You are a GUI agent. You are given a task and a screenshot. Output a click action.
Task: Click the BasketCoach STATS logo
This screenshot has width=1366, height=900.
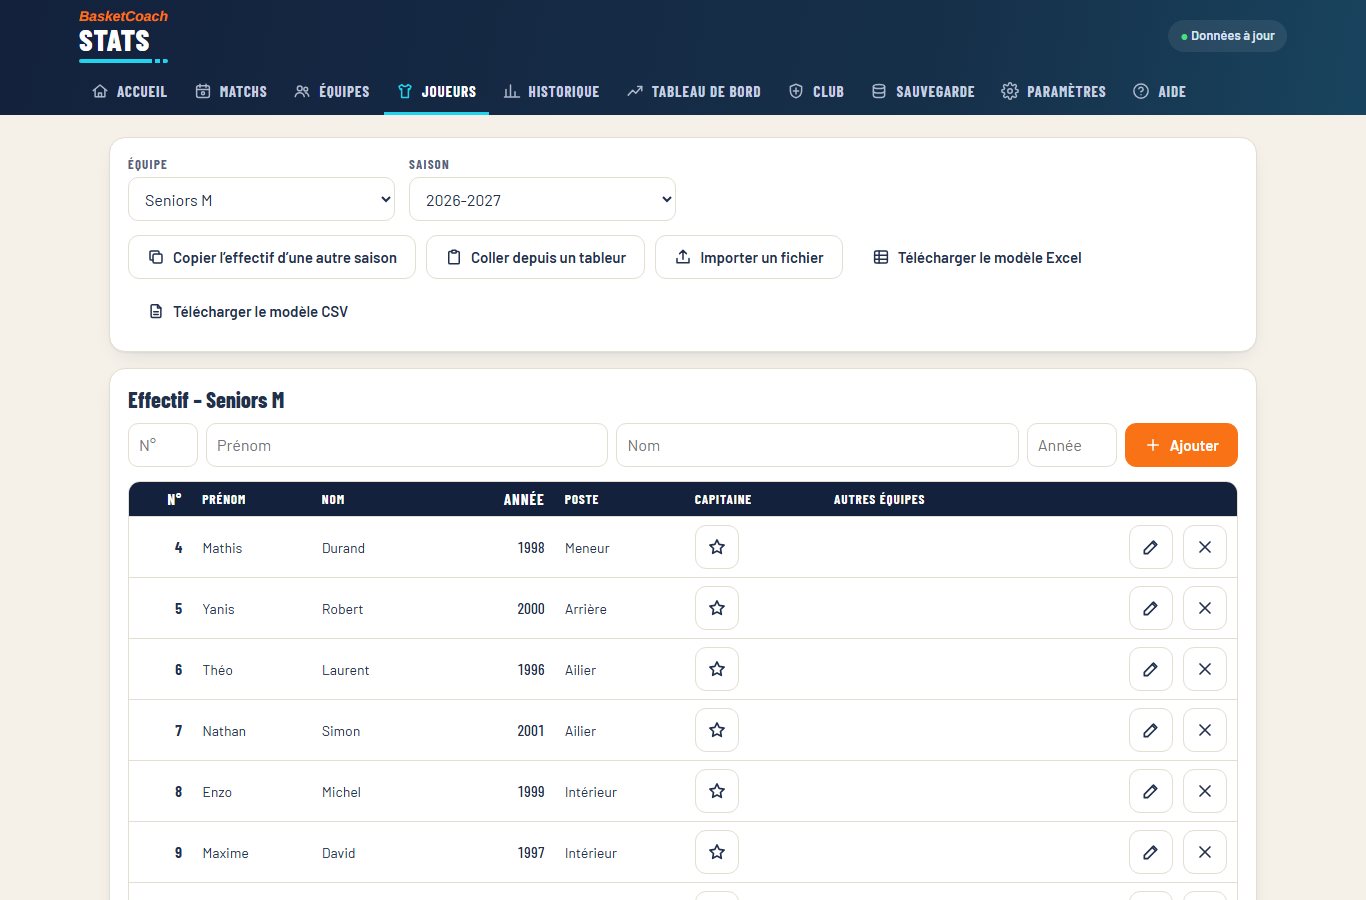123,35
